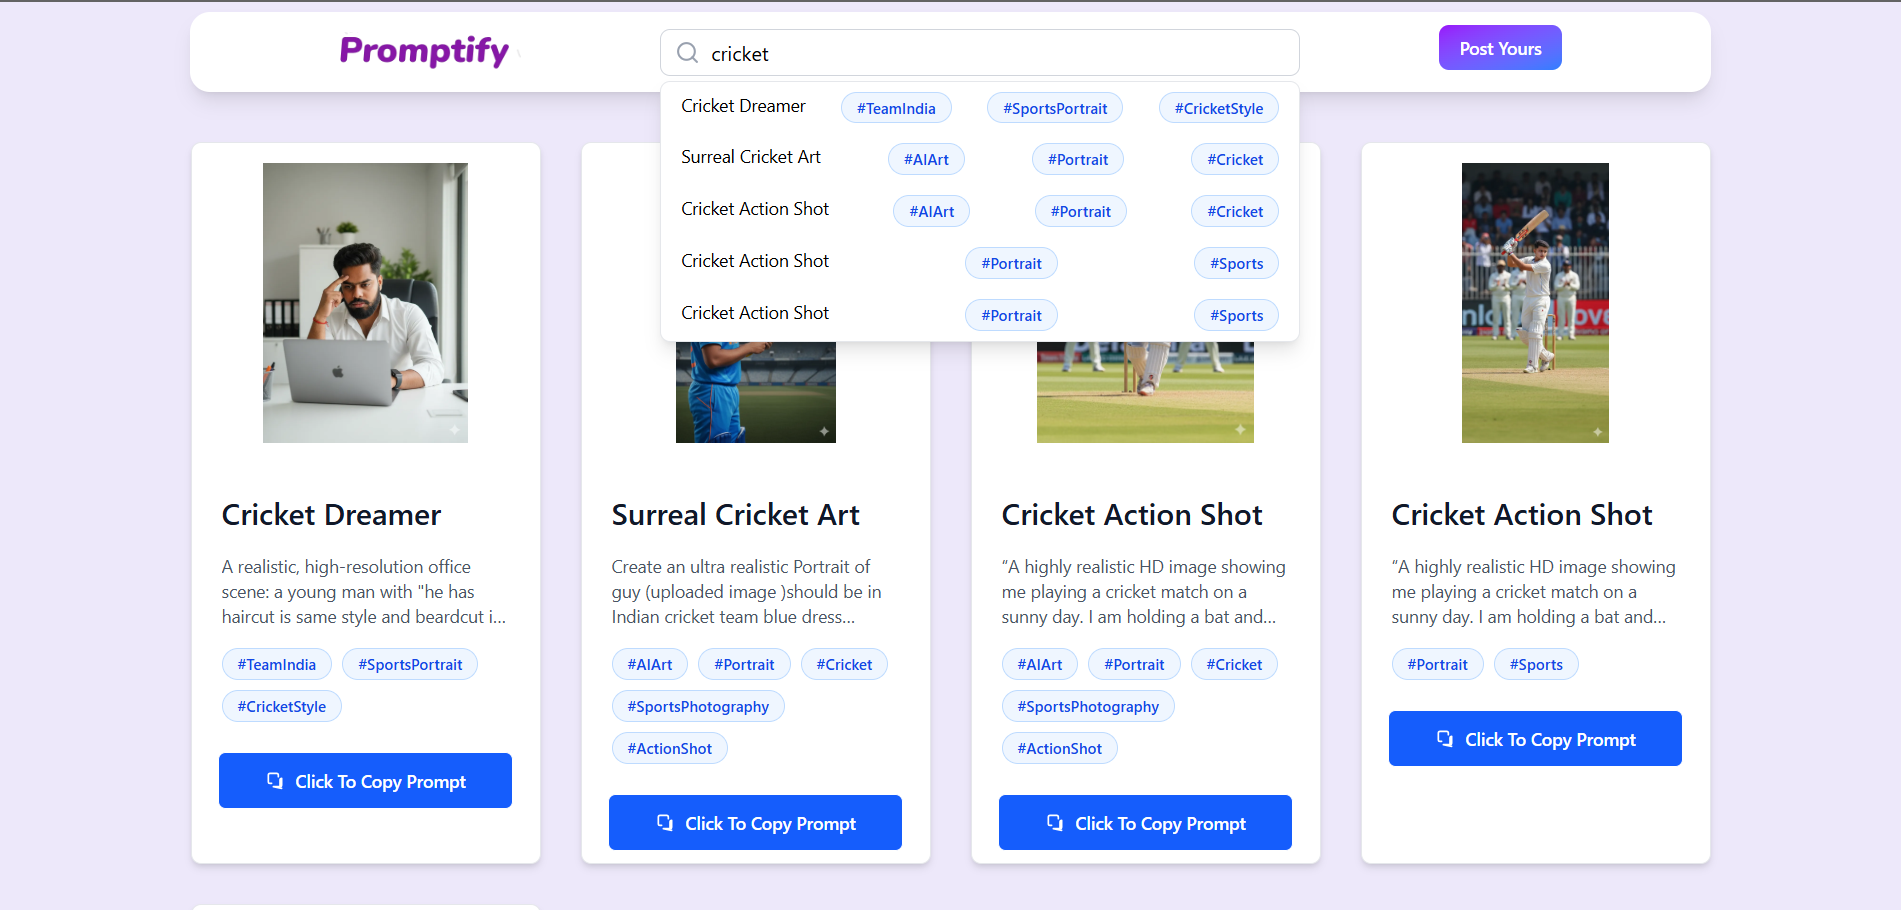The width and height of the screenshot is (1901, 910).
Task: Click the copy icon in the rightmost card's copy button
Action: [x=1445, y=739]
